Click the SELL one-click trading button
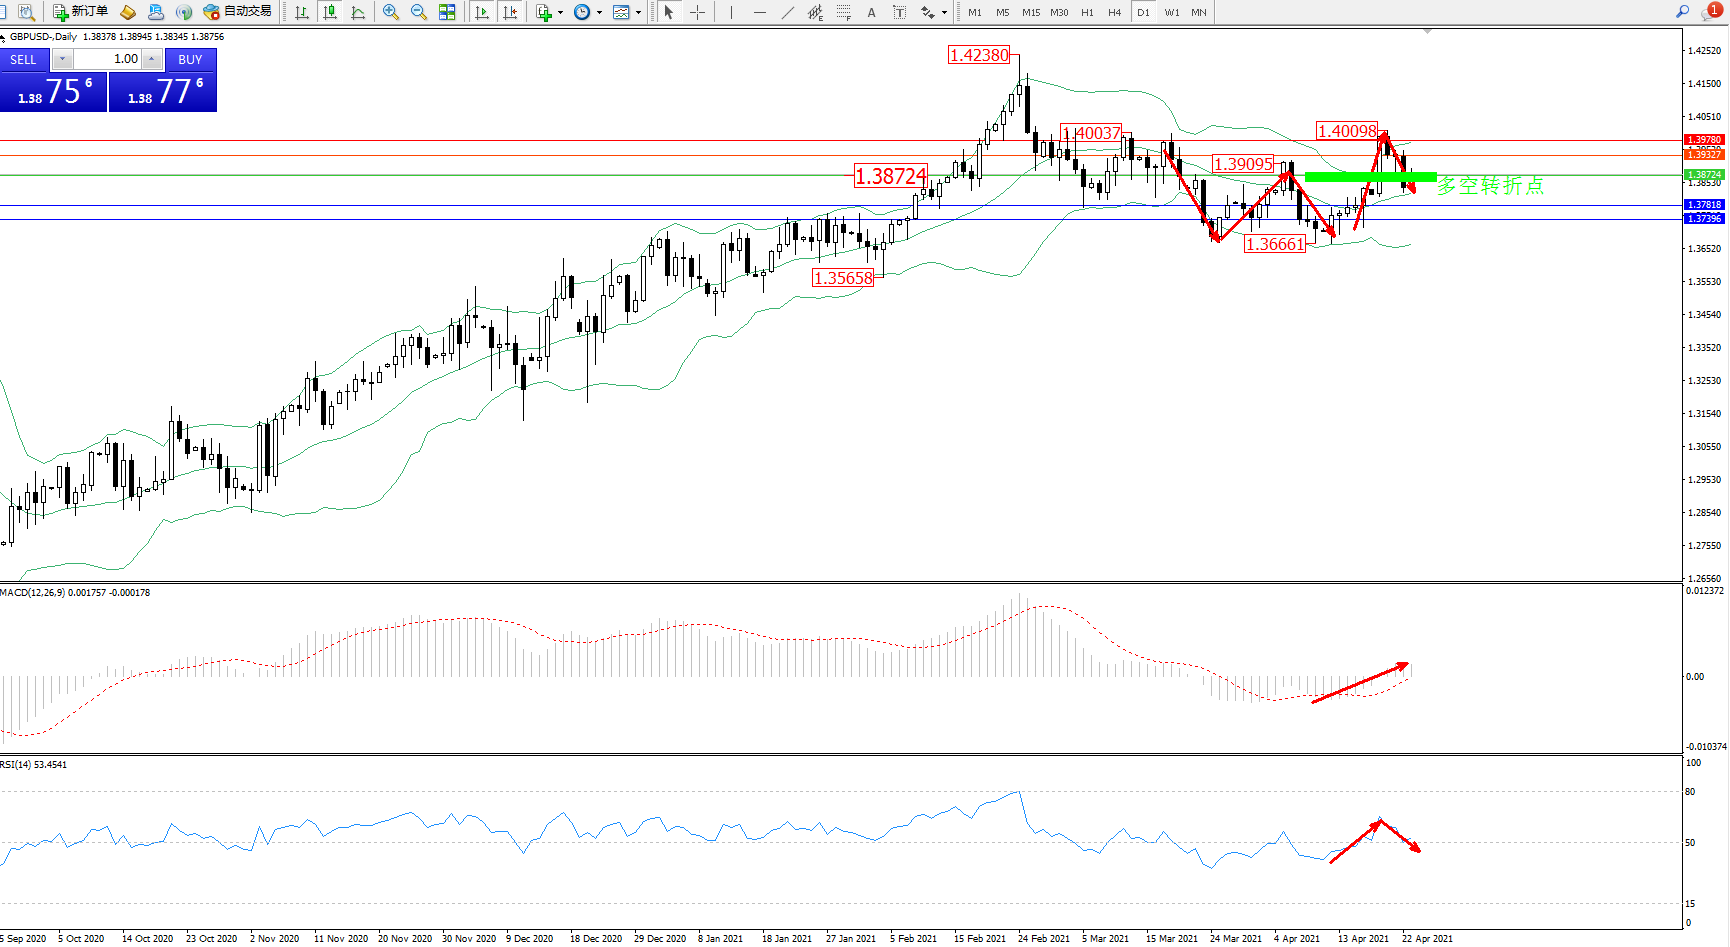Viewport: 1730px width, 947px height. tap(24, 59)
